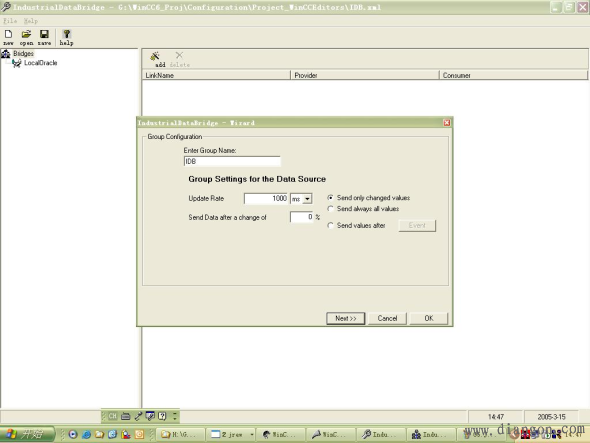This screenshot has width=590, height=443.
Task: Select the Bridges root tree icon
Action: pyautogui.click(x=6, y=54)
